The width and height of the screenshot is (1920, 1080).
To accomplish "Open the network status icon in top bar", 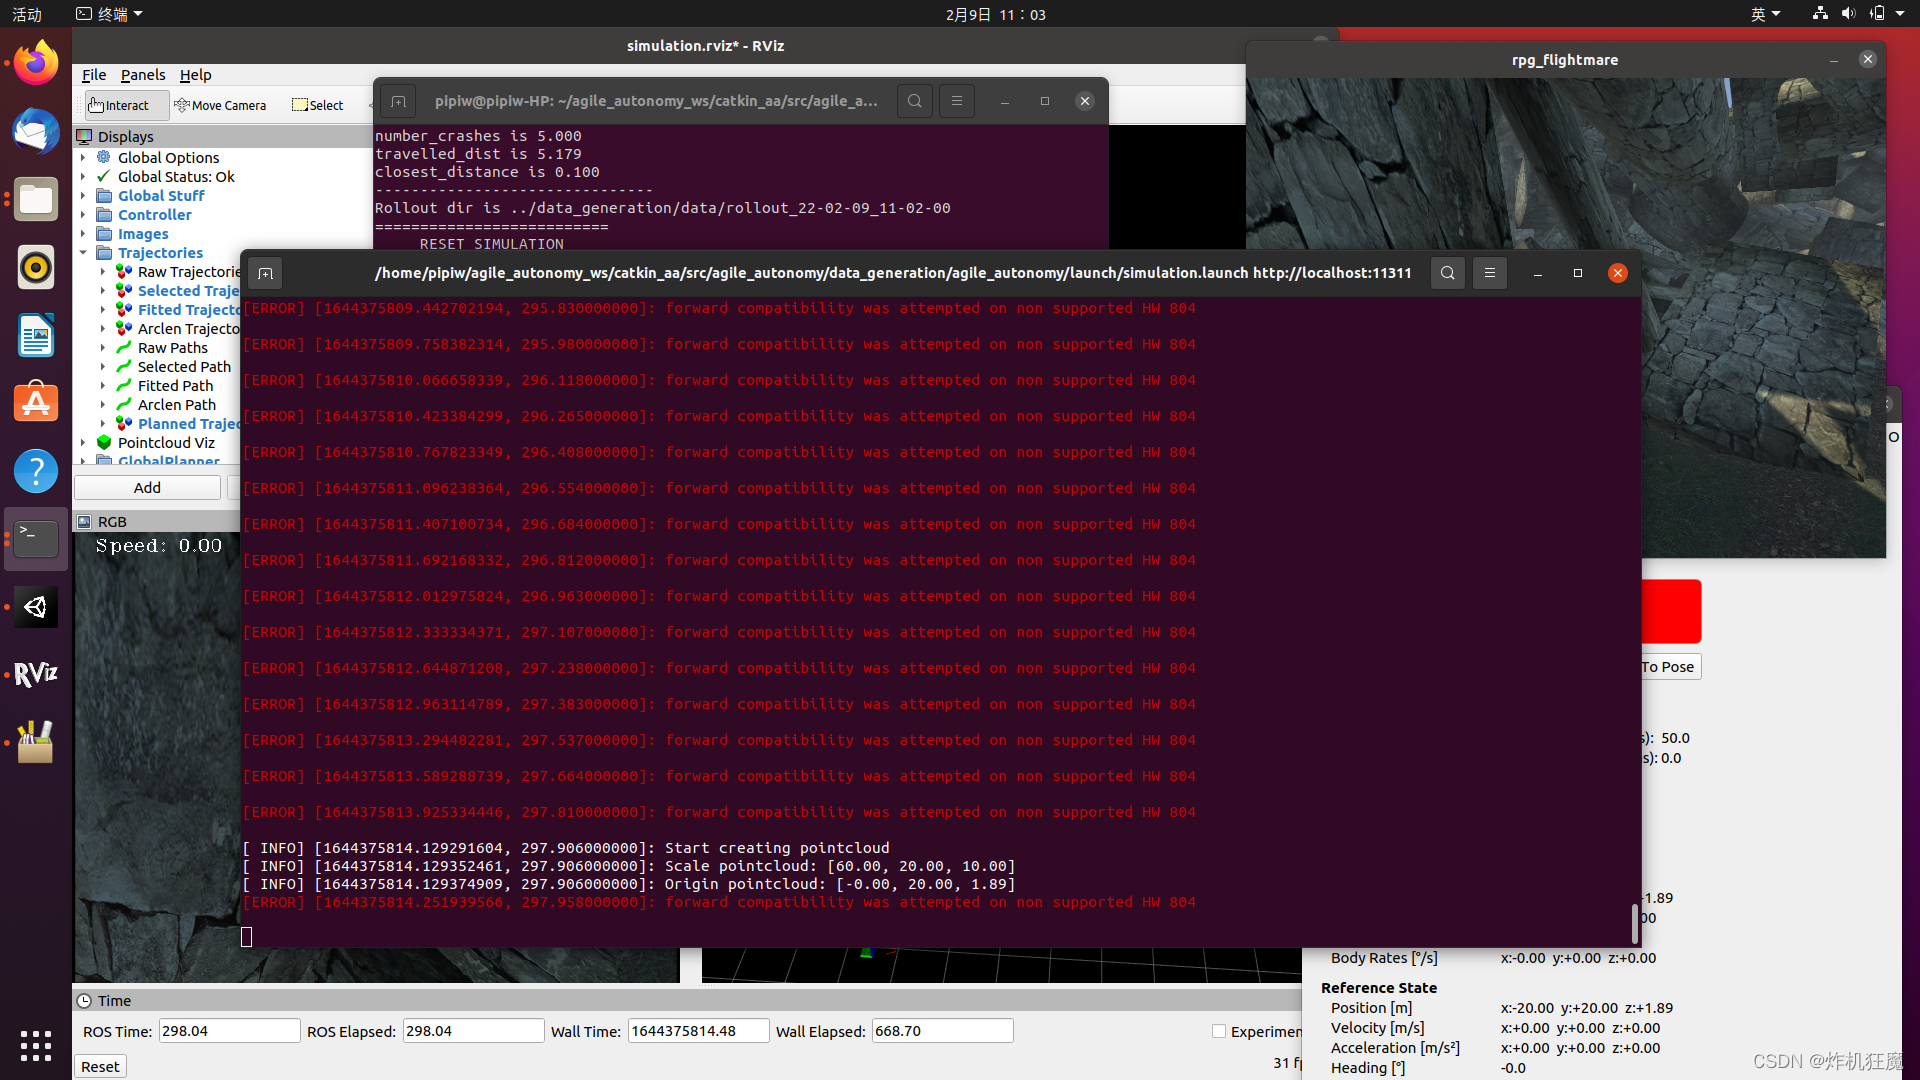I will click(1820, 14).
